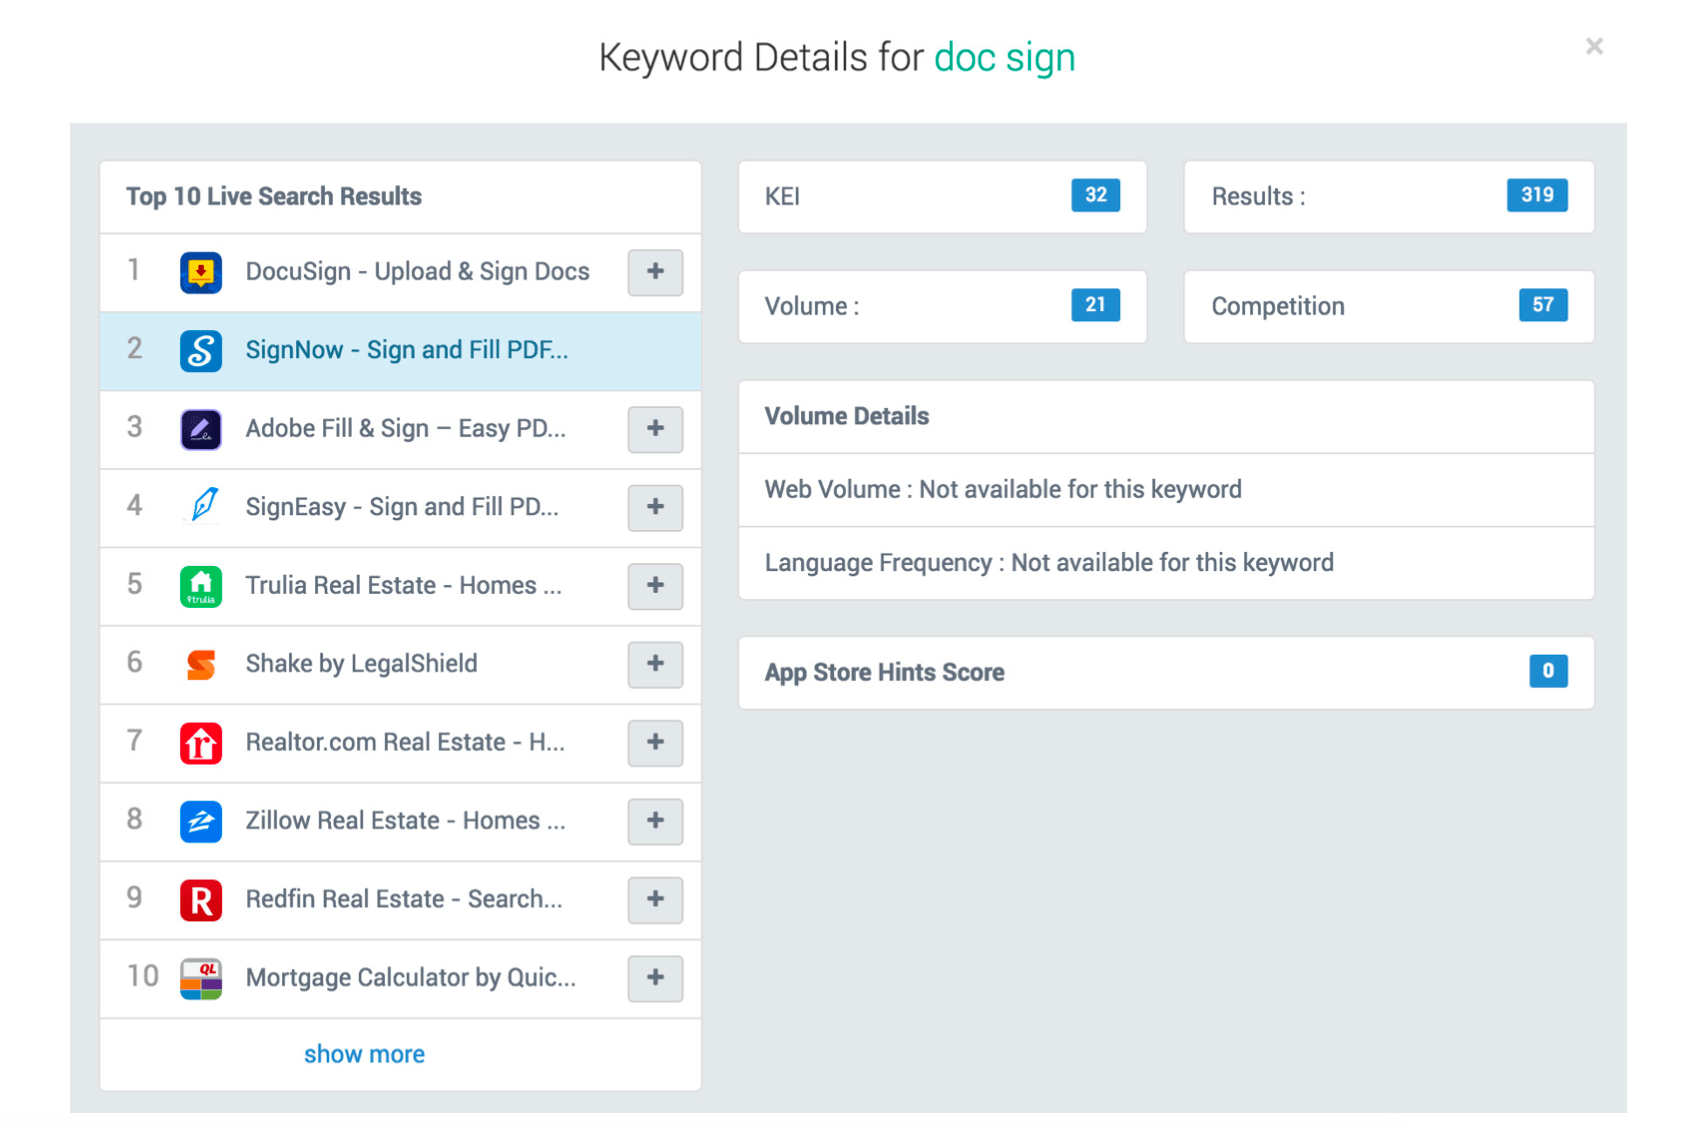
Task: Close the Keyword Details dialog
Action: coord(1594,46)
